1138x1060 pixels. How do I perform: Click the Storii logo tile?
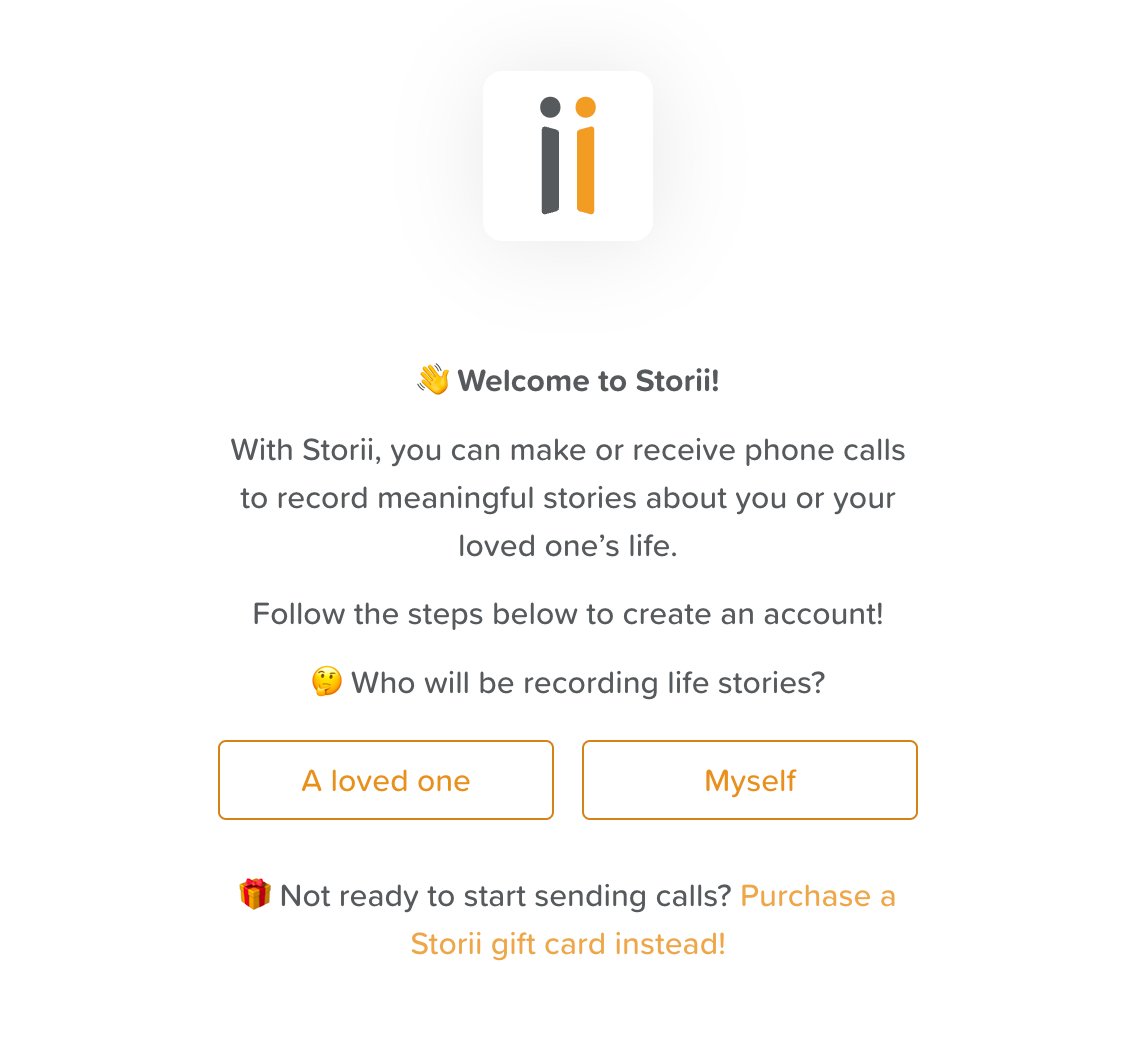pos(567,156)
